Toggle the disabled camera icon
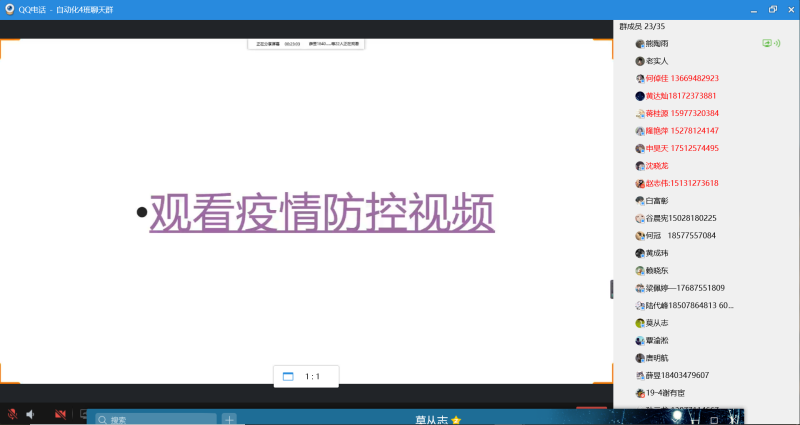Viewport: 800px width, 425px height. click(x=60, y=414)
